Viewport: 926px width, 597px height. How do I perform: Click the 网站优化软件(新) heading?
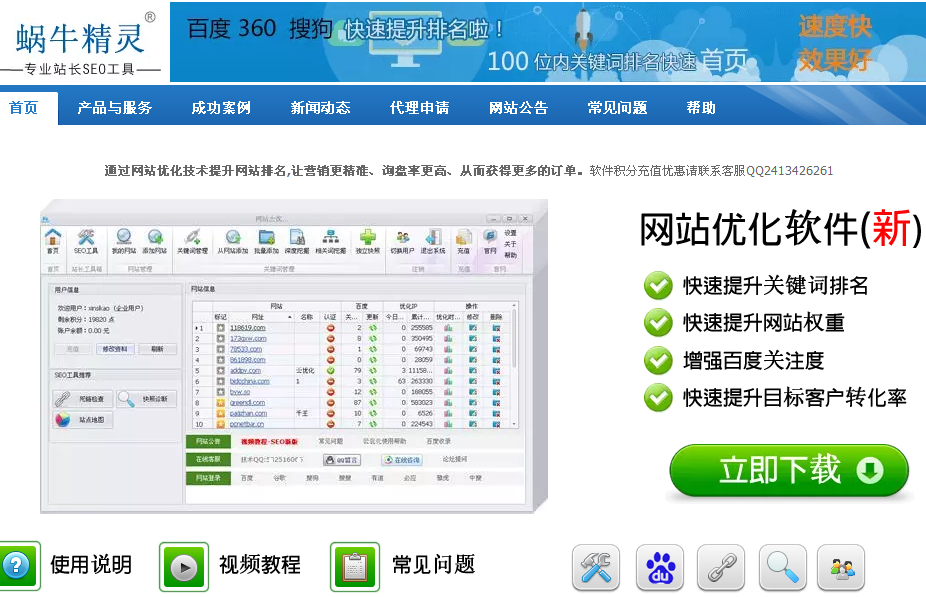(x=780, y=229)
